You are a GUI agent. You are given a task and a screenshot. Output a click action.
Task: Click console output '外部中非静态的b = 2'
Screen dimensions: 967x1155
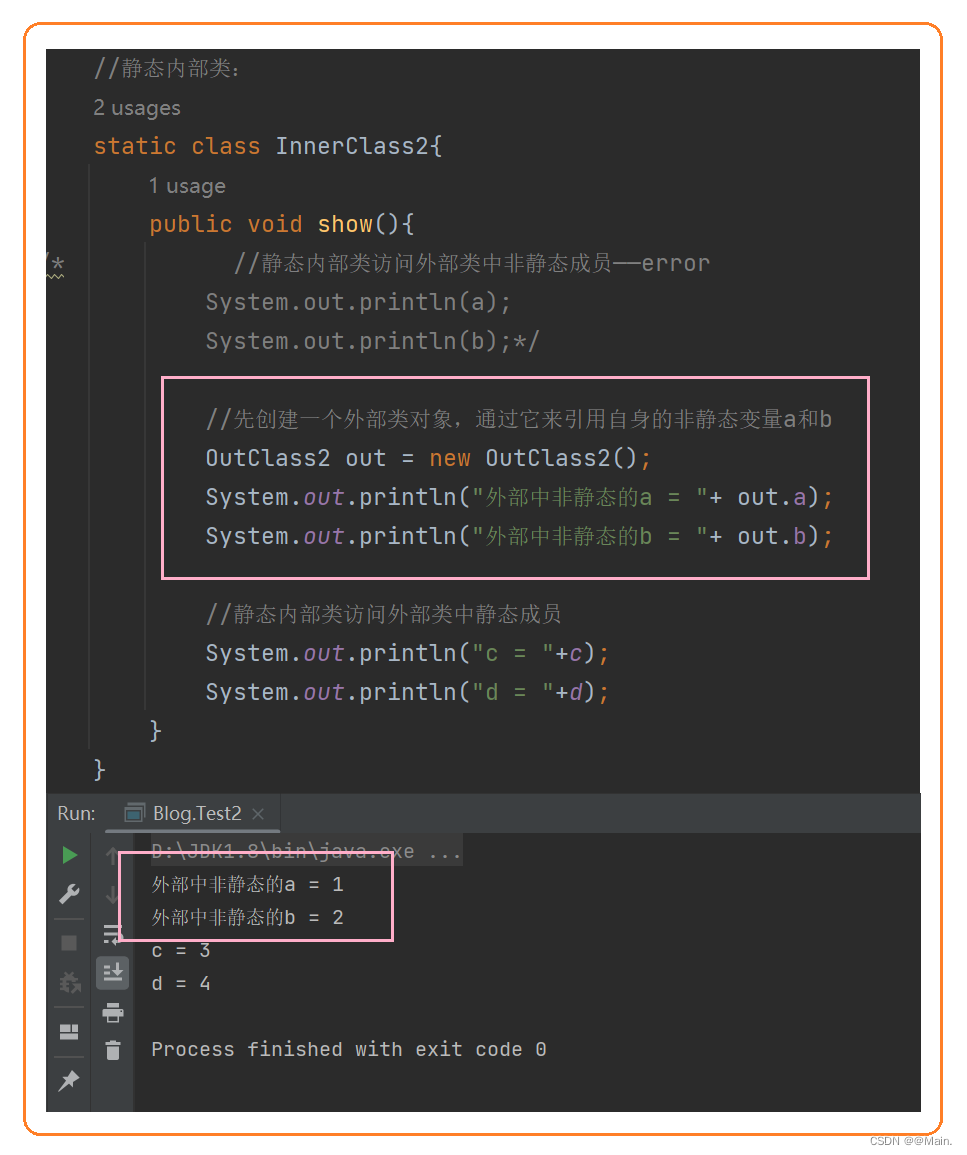click(x=247, y=917)
